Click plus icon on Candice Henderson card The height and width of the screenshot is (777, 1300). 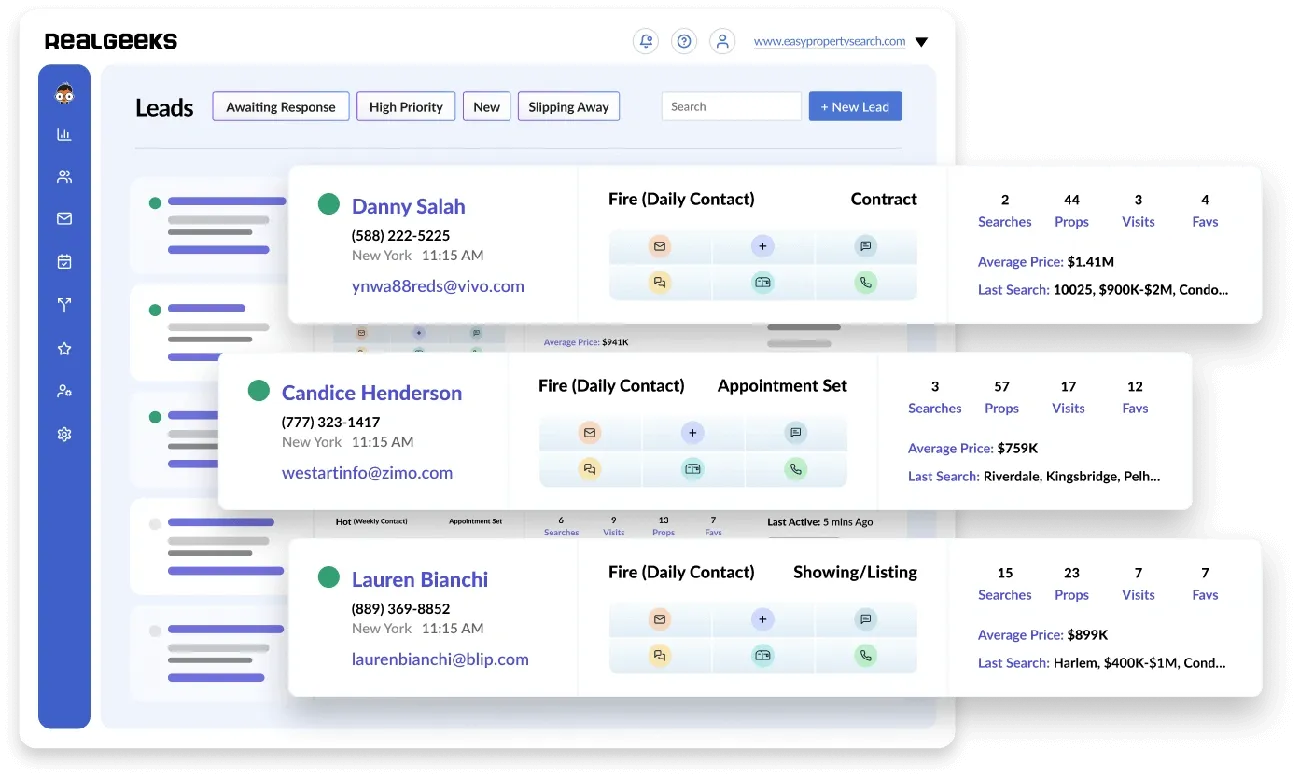pyautogui.click(x=693, y=433)
